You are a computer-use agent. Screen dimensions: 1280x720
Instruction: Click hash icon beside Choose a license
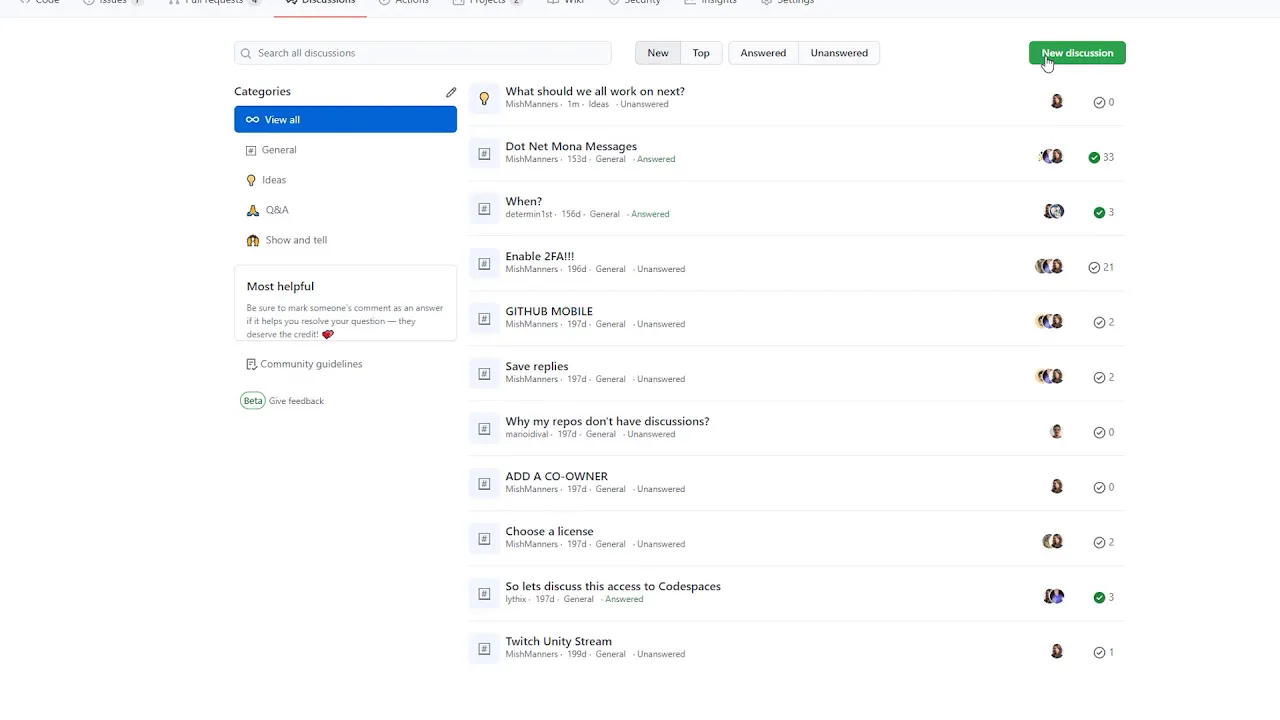coord(484,538)
